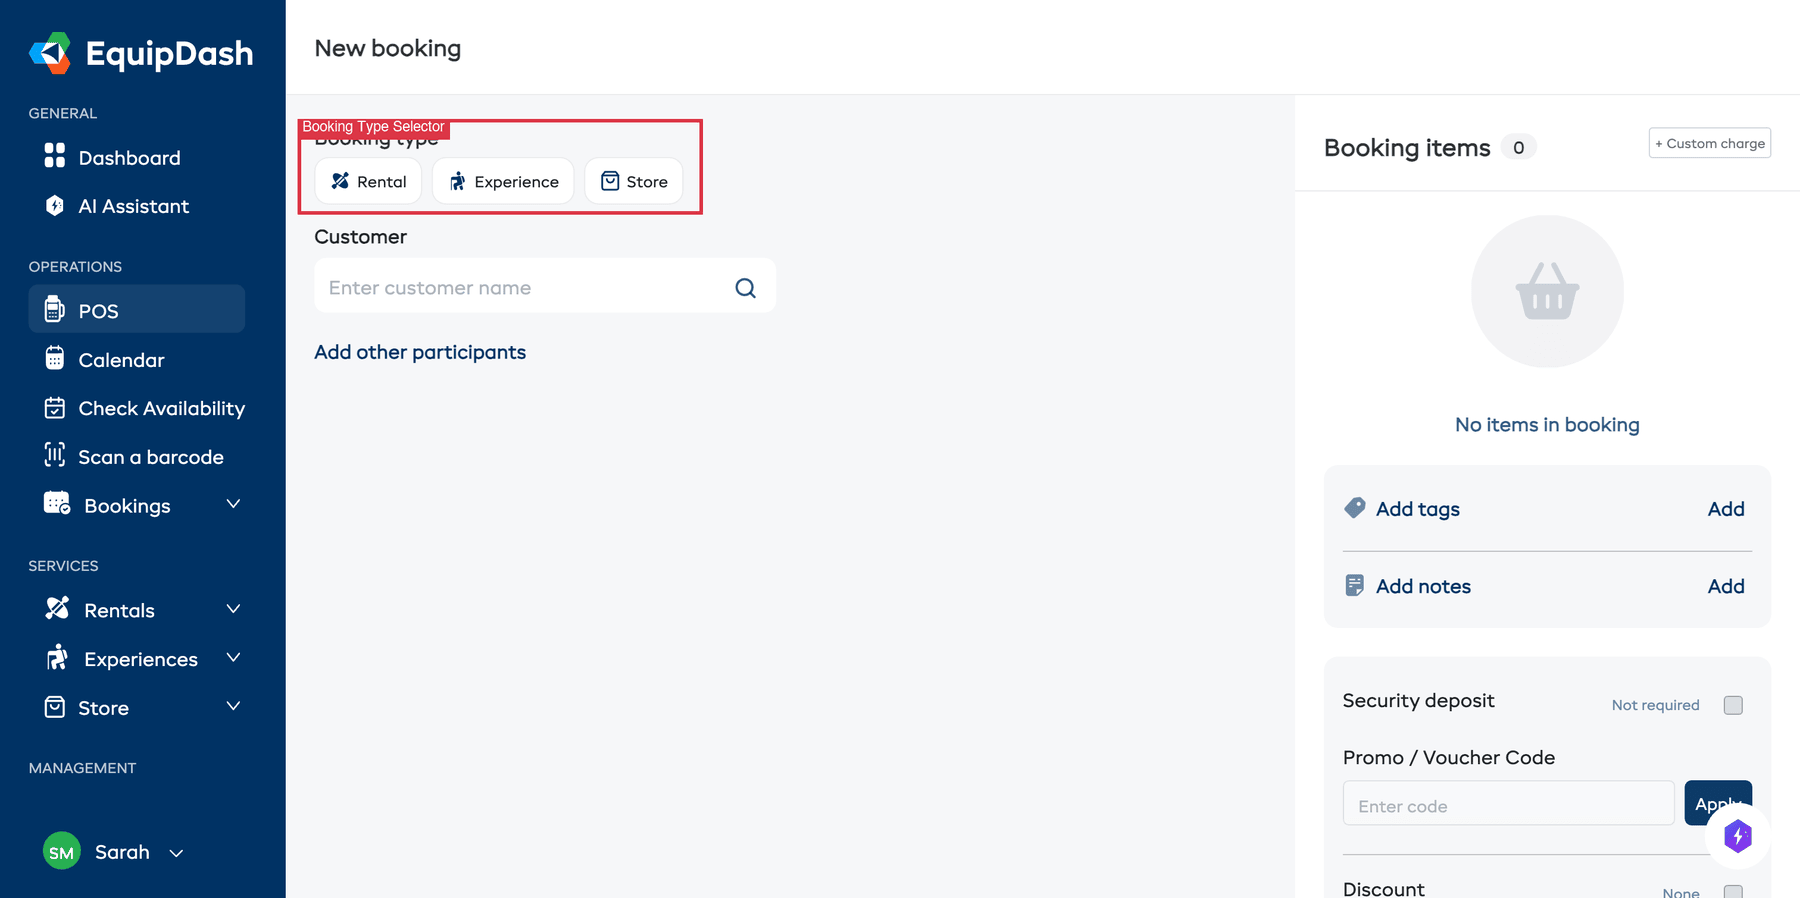Screen dimensions: 1800x898
Task: Click the Check Availability calendar icon
Action: (55, 408)
